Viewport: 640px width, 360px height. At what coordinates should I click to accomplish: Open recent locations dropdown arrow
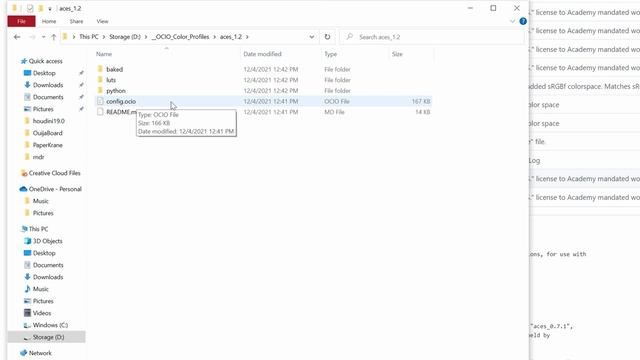[x=43, y=37]
